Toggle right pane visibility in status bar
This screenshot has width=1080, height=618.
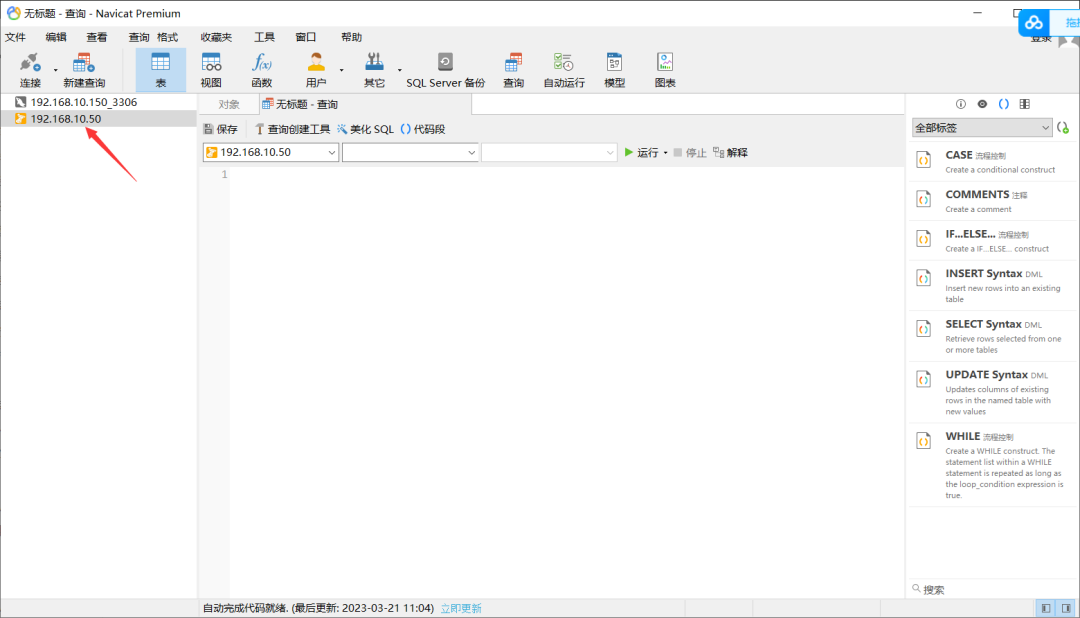point(1066,608)
